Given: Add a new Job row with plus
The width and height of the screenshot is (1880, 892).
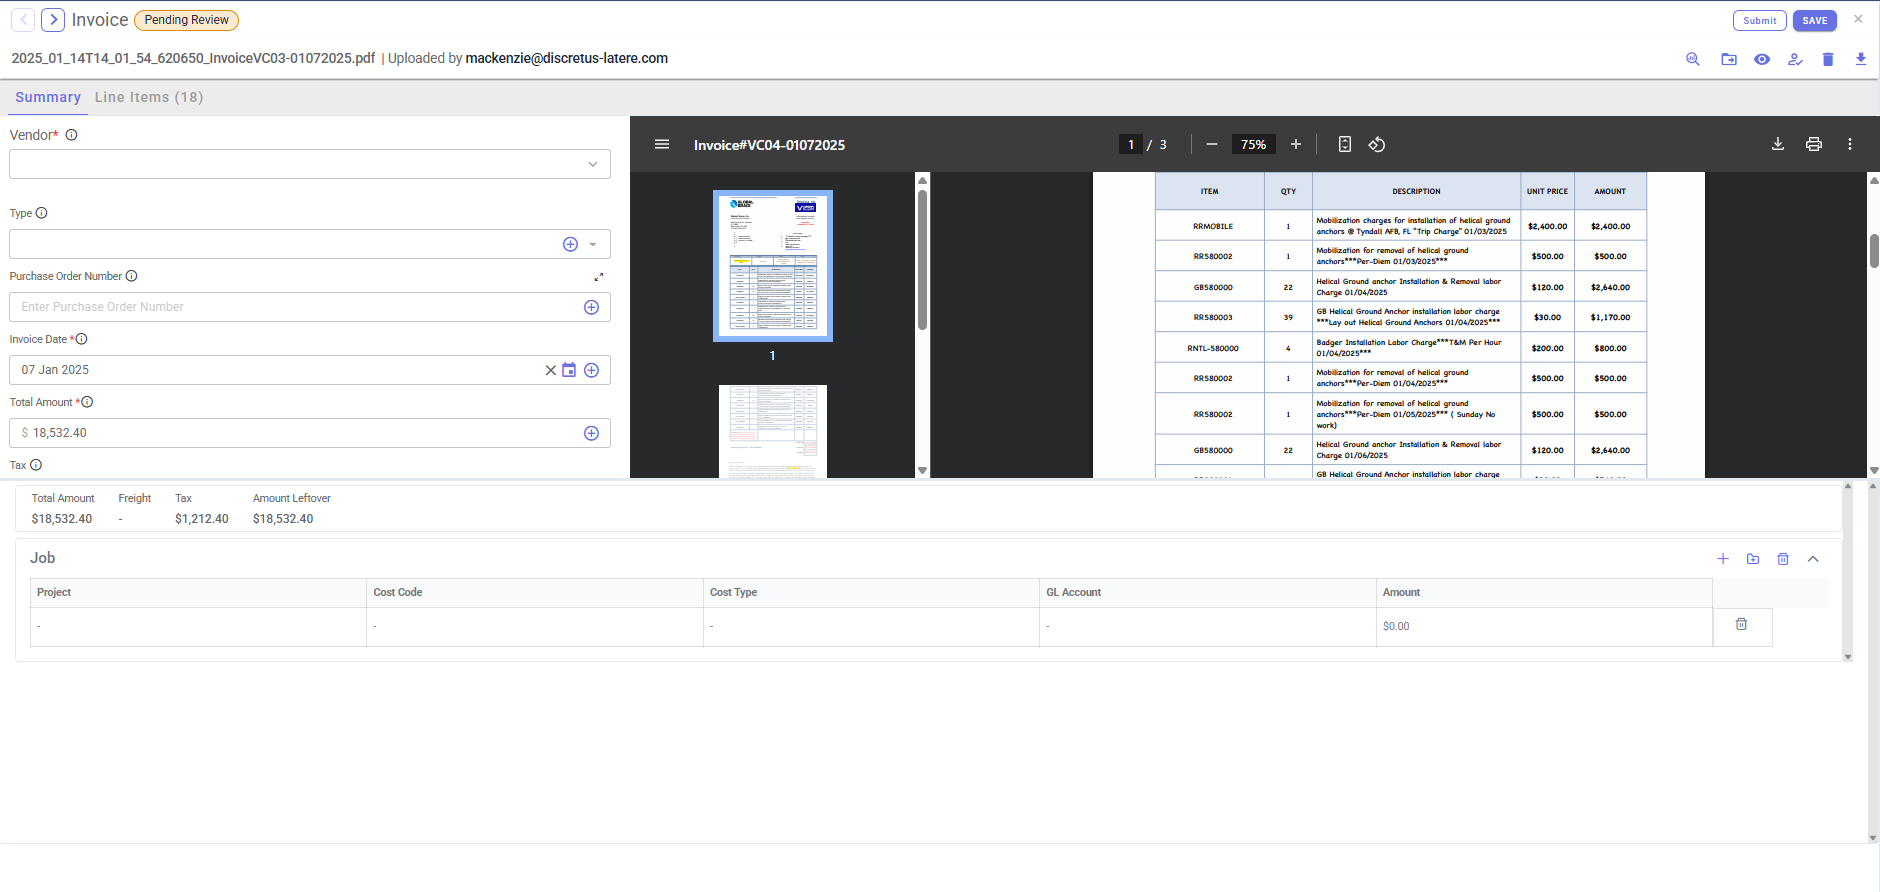Looking at the screenshot, I should coord(1723,559).
